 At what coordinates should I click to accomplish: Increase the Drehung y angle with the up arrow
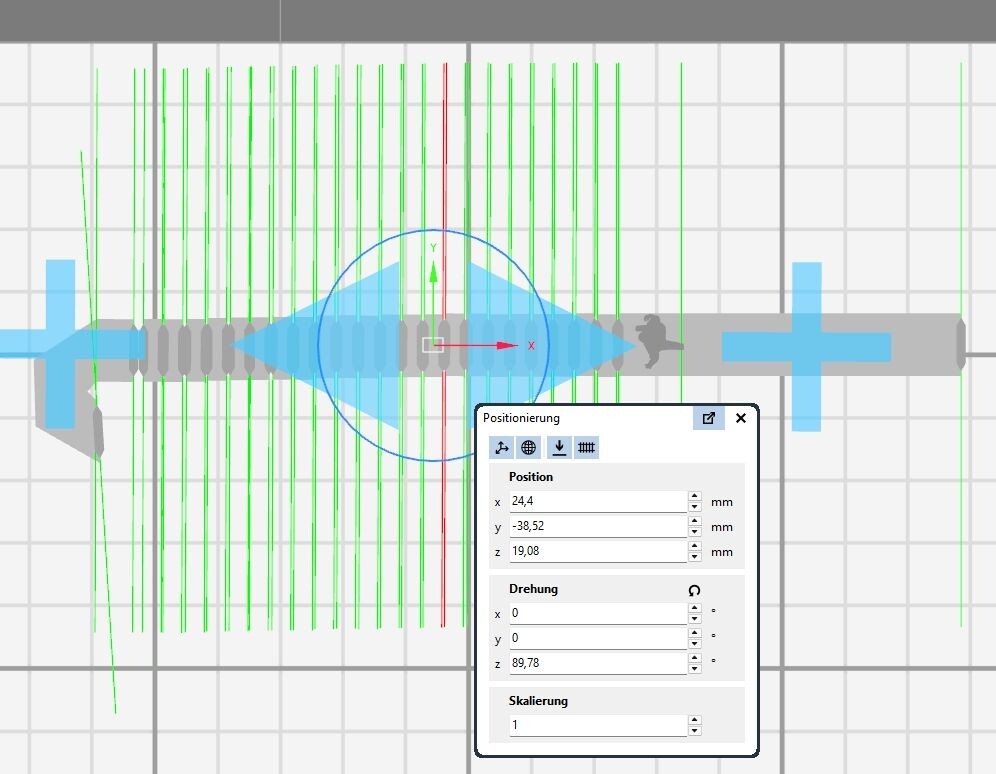[695, 633]
